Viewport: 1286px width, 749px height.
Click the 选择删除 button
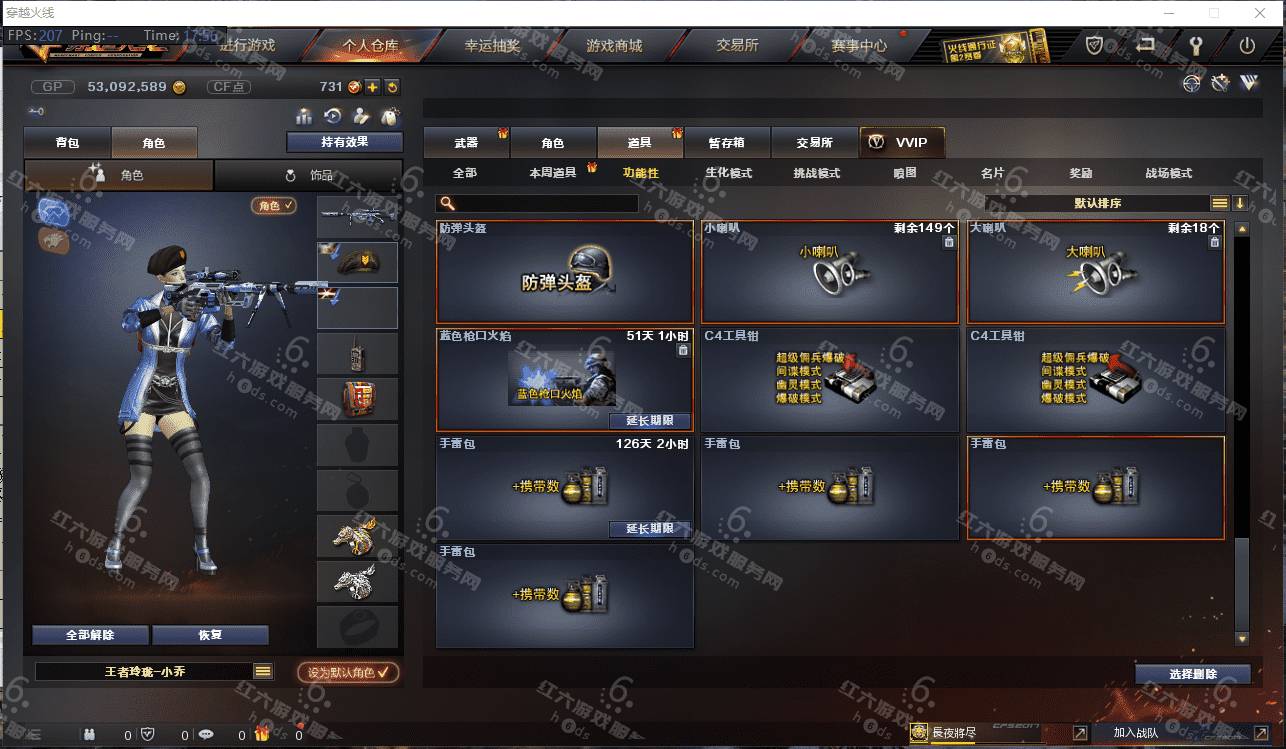[x=1193, y=674]
